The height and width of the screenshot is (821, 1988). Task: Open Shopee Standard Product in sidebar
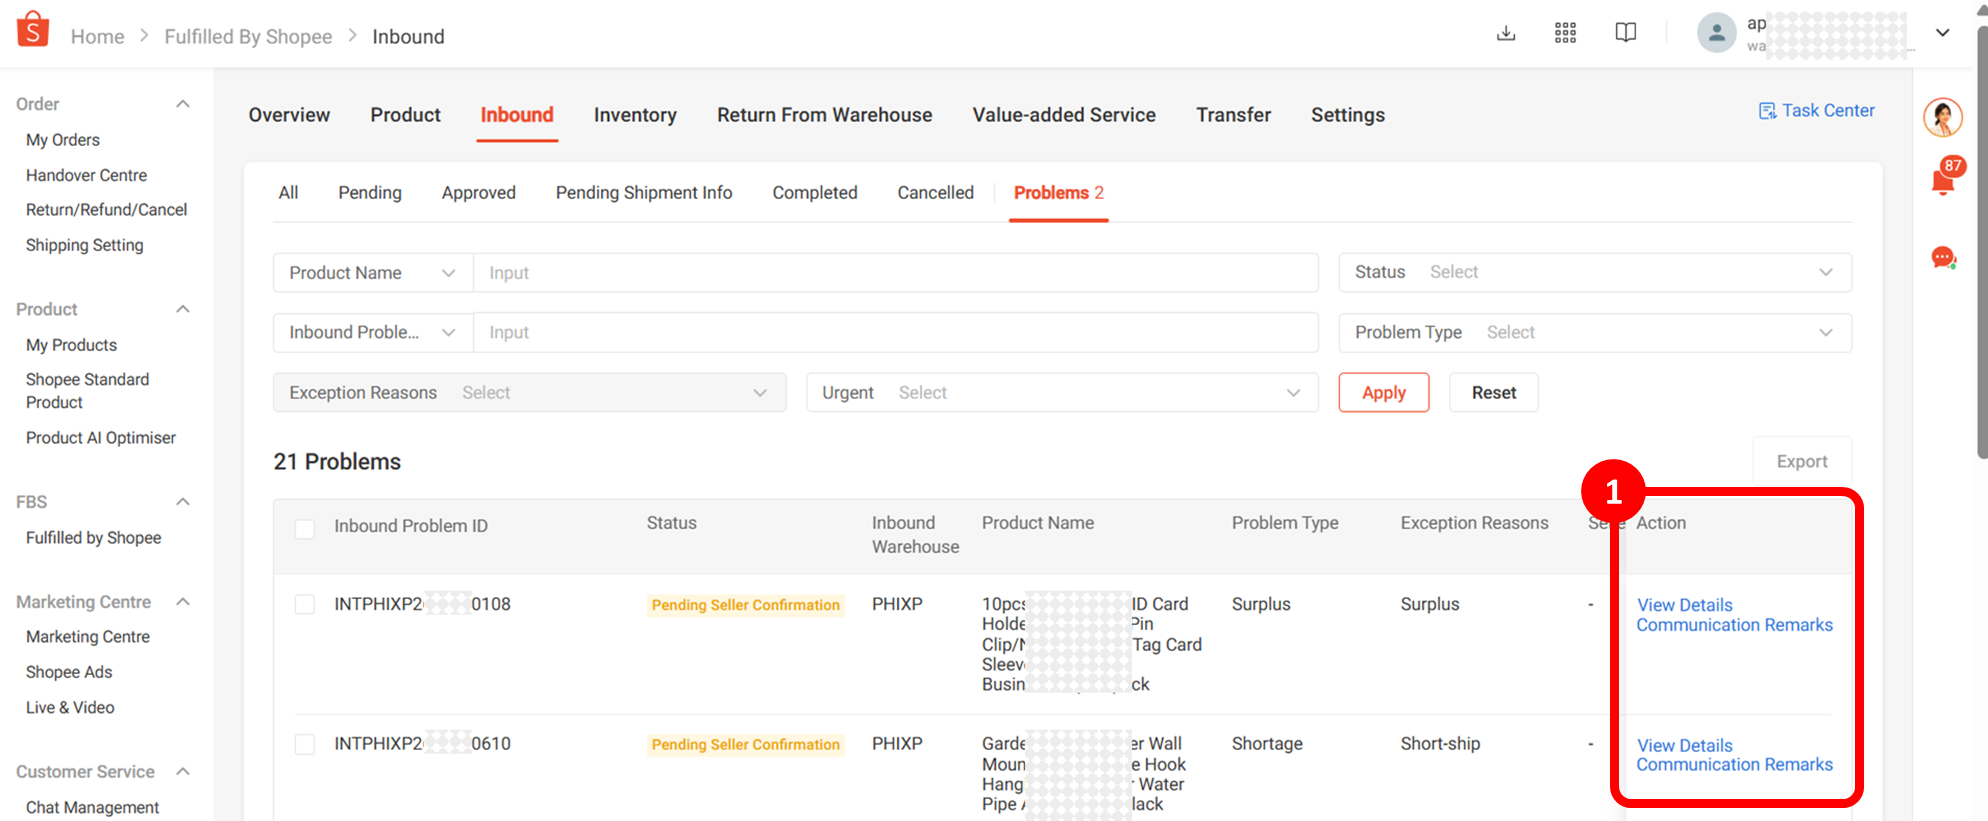tap(87, 391)
